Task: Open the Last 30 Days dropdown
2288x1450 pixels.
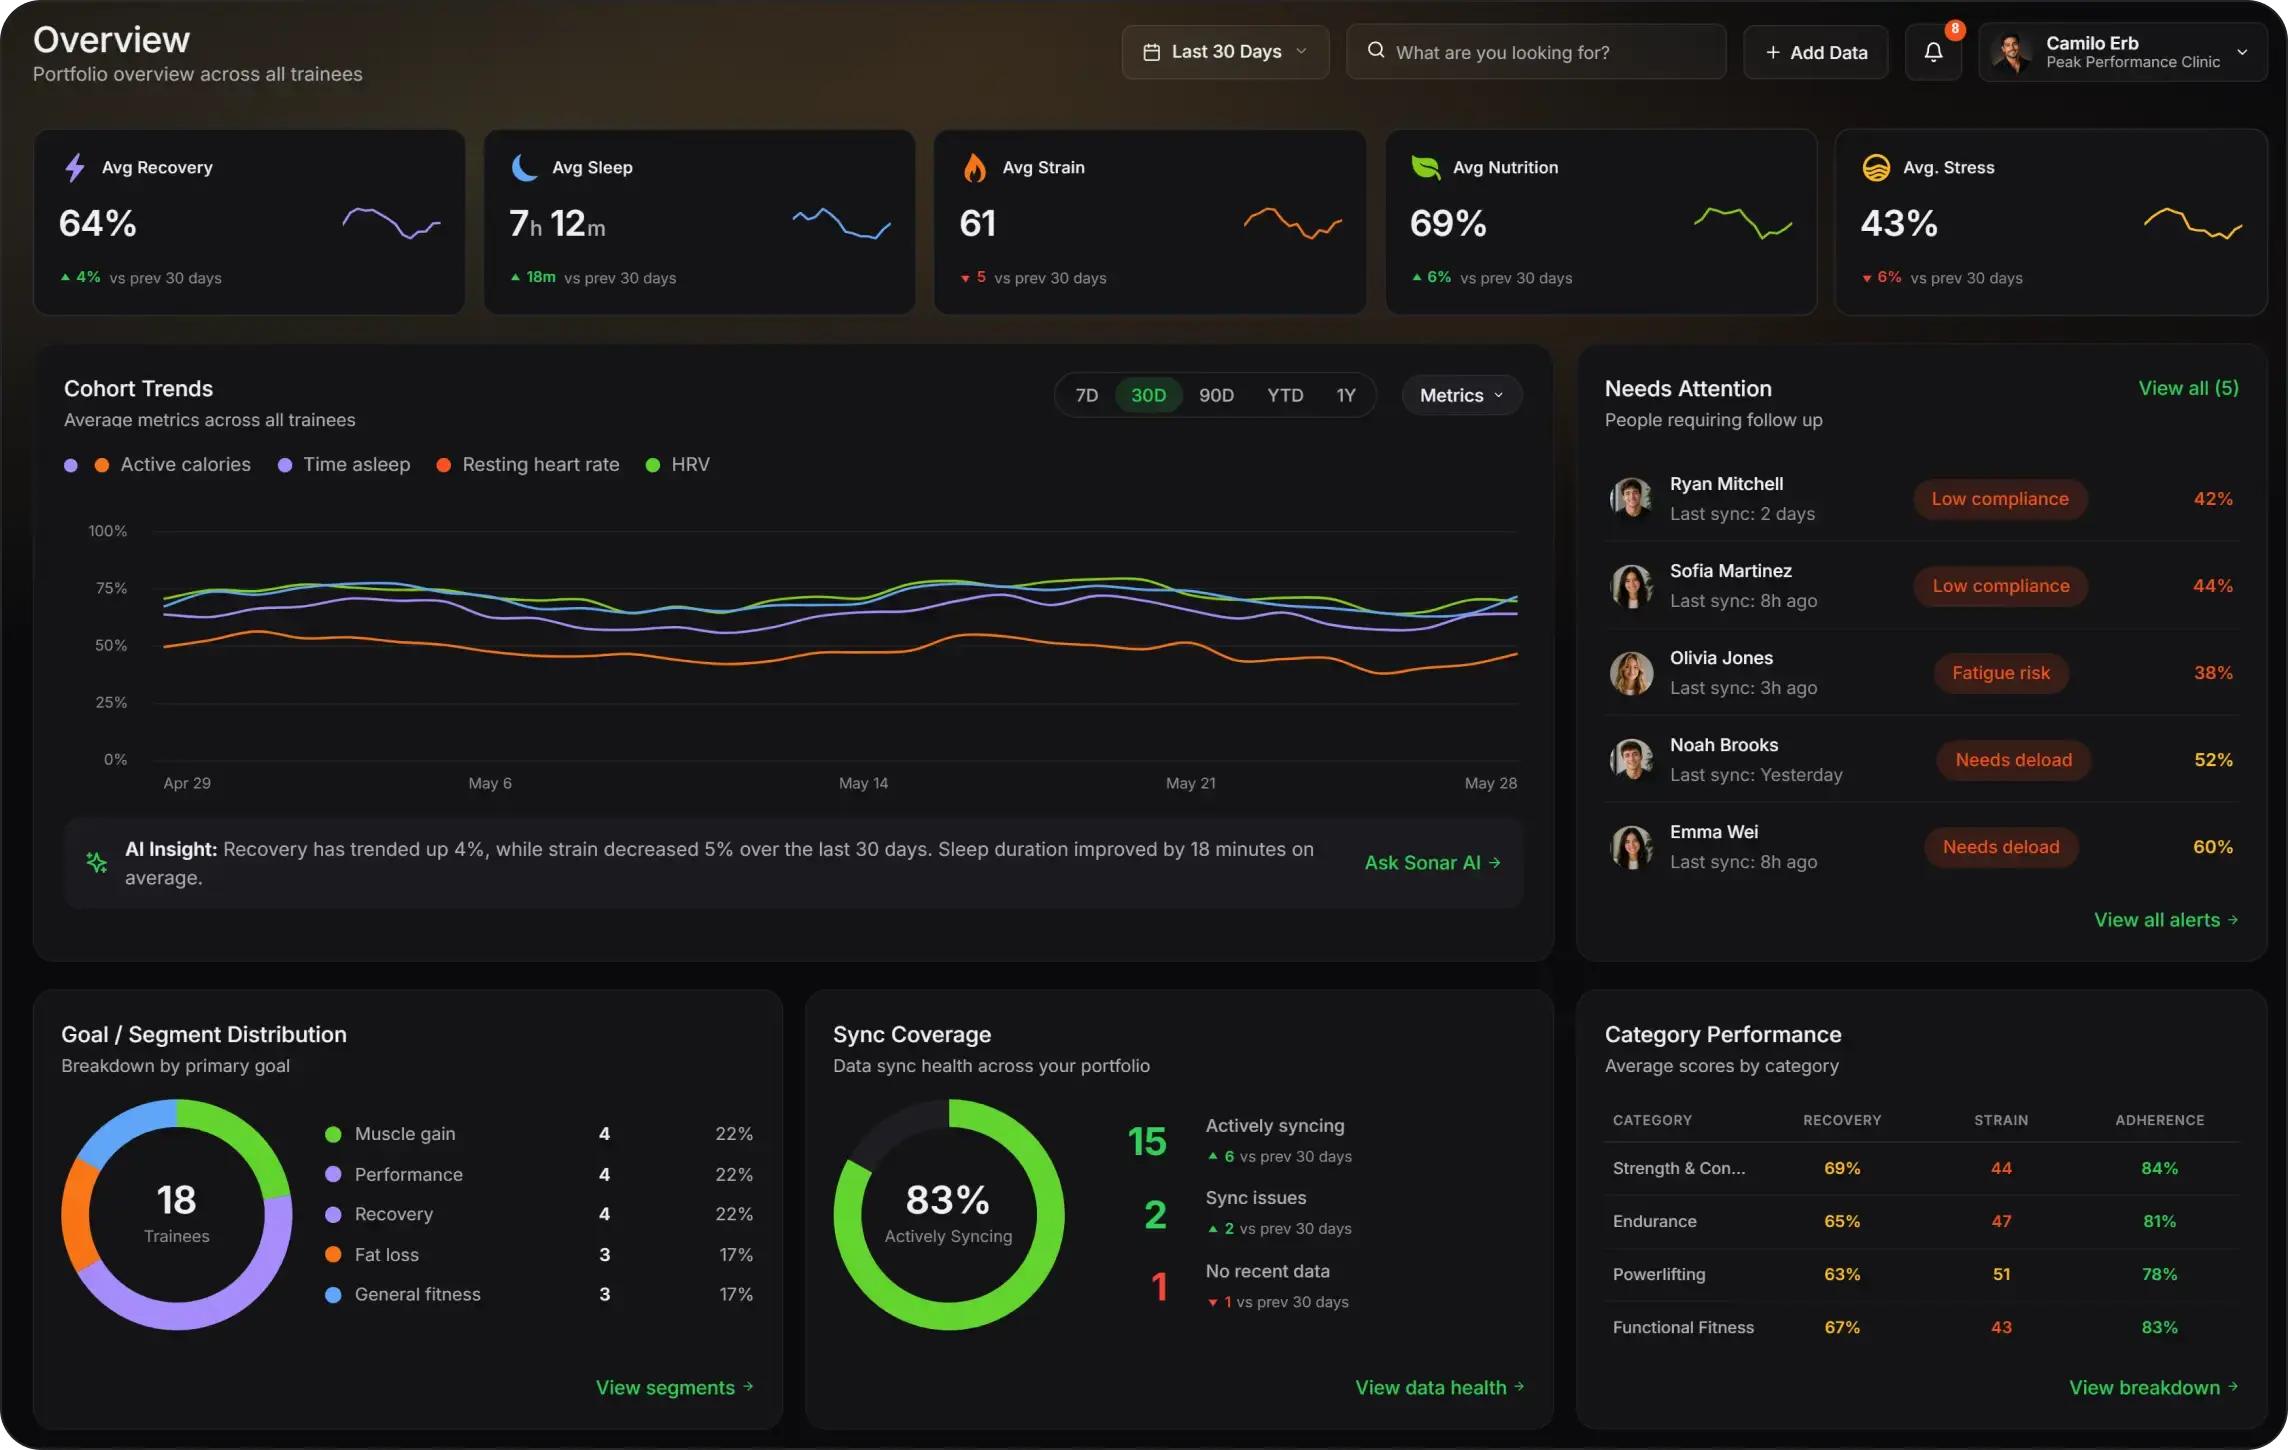Action: tap(1225, 52)
